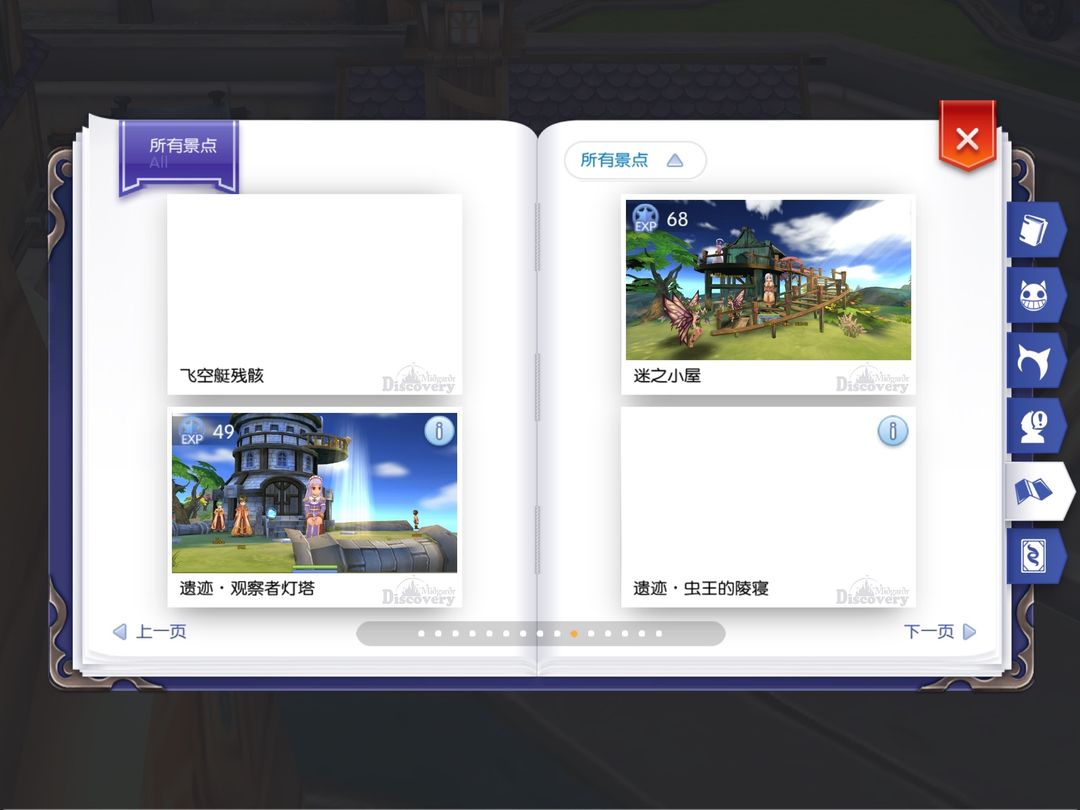Tap the EXP 49 badge on 观察者灯塔
Image resolution: width=1080 pixels, height=810 pixels.
[207, 432]
